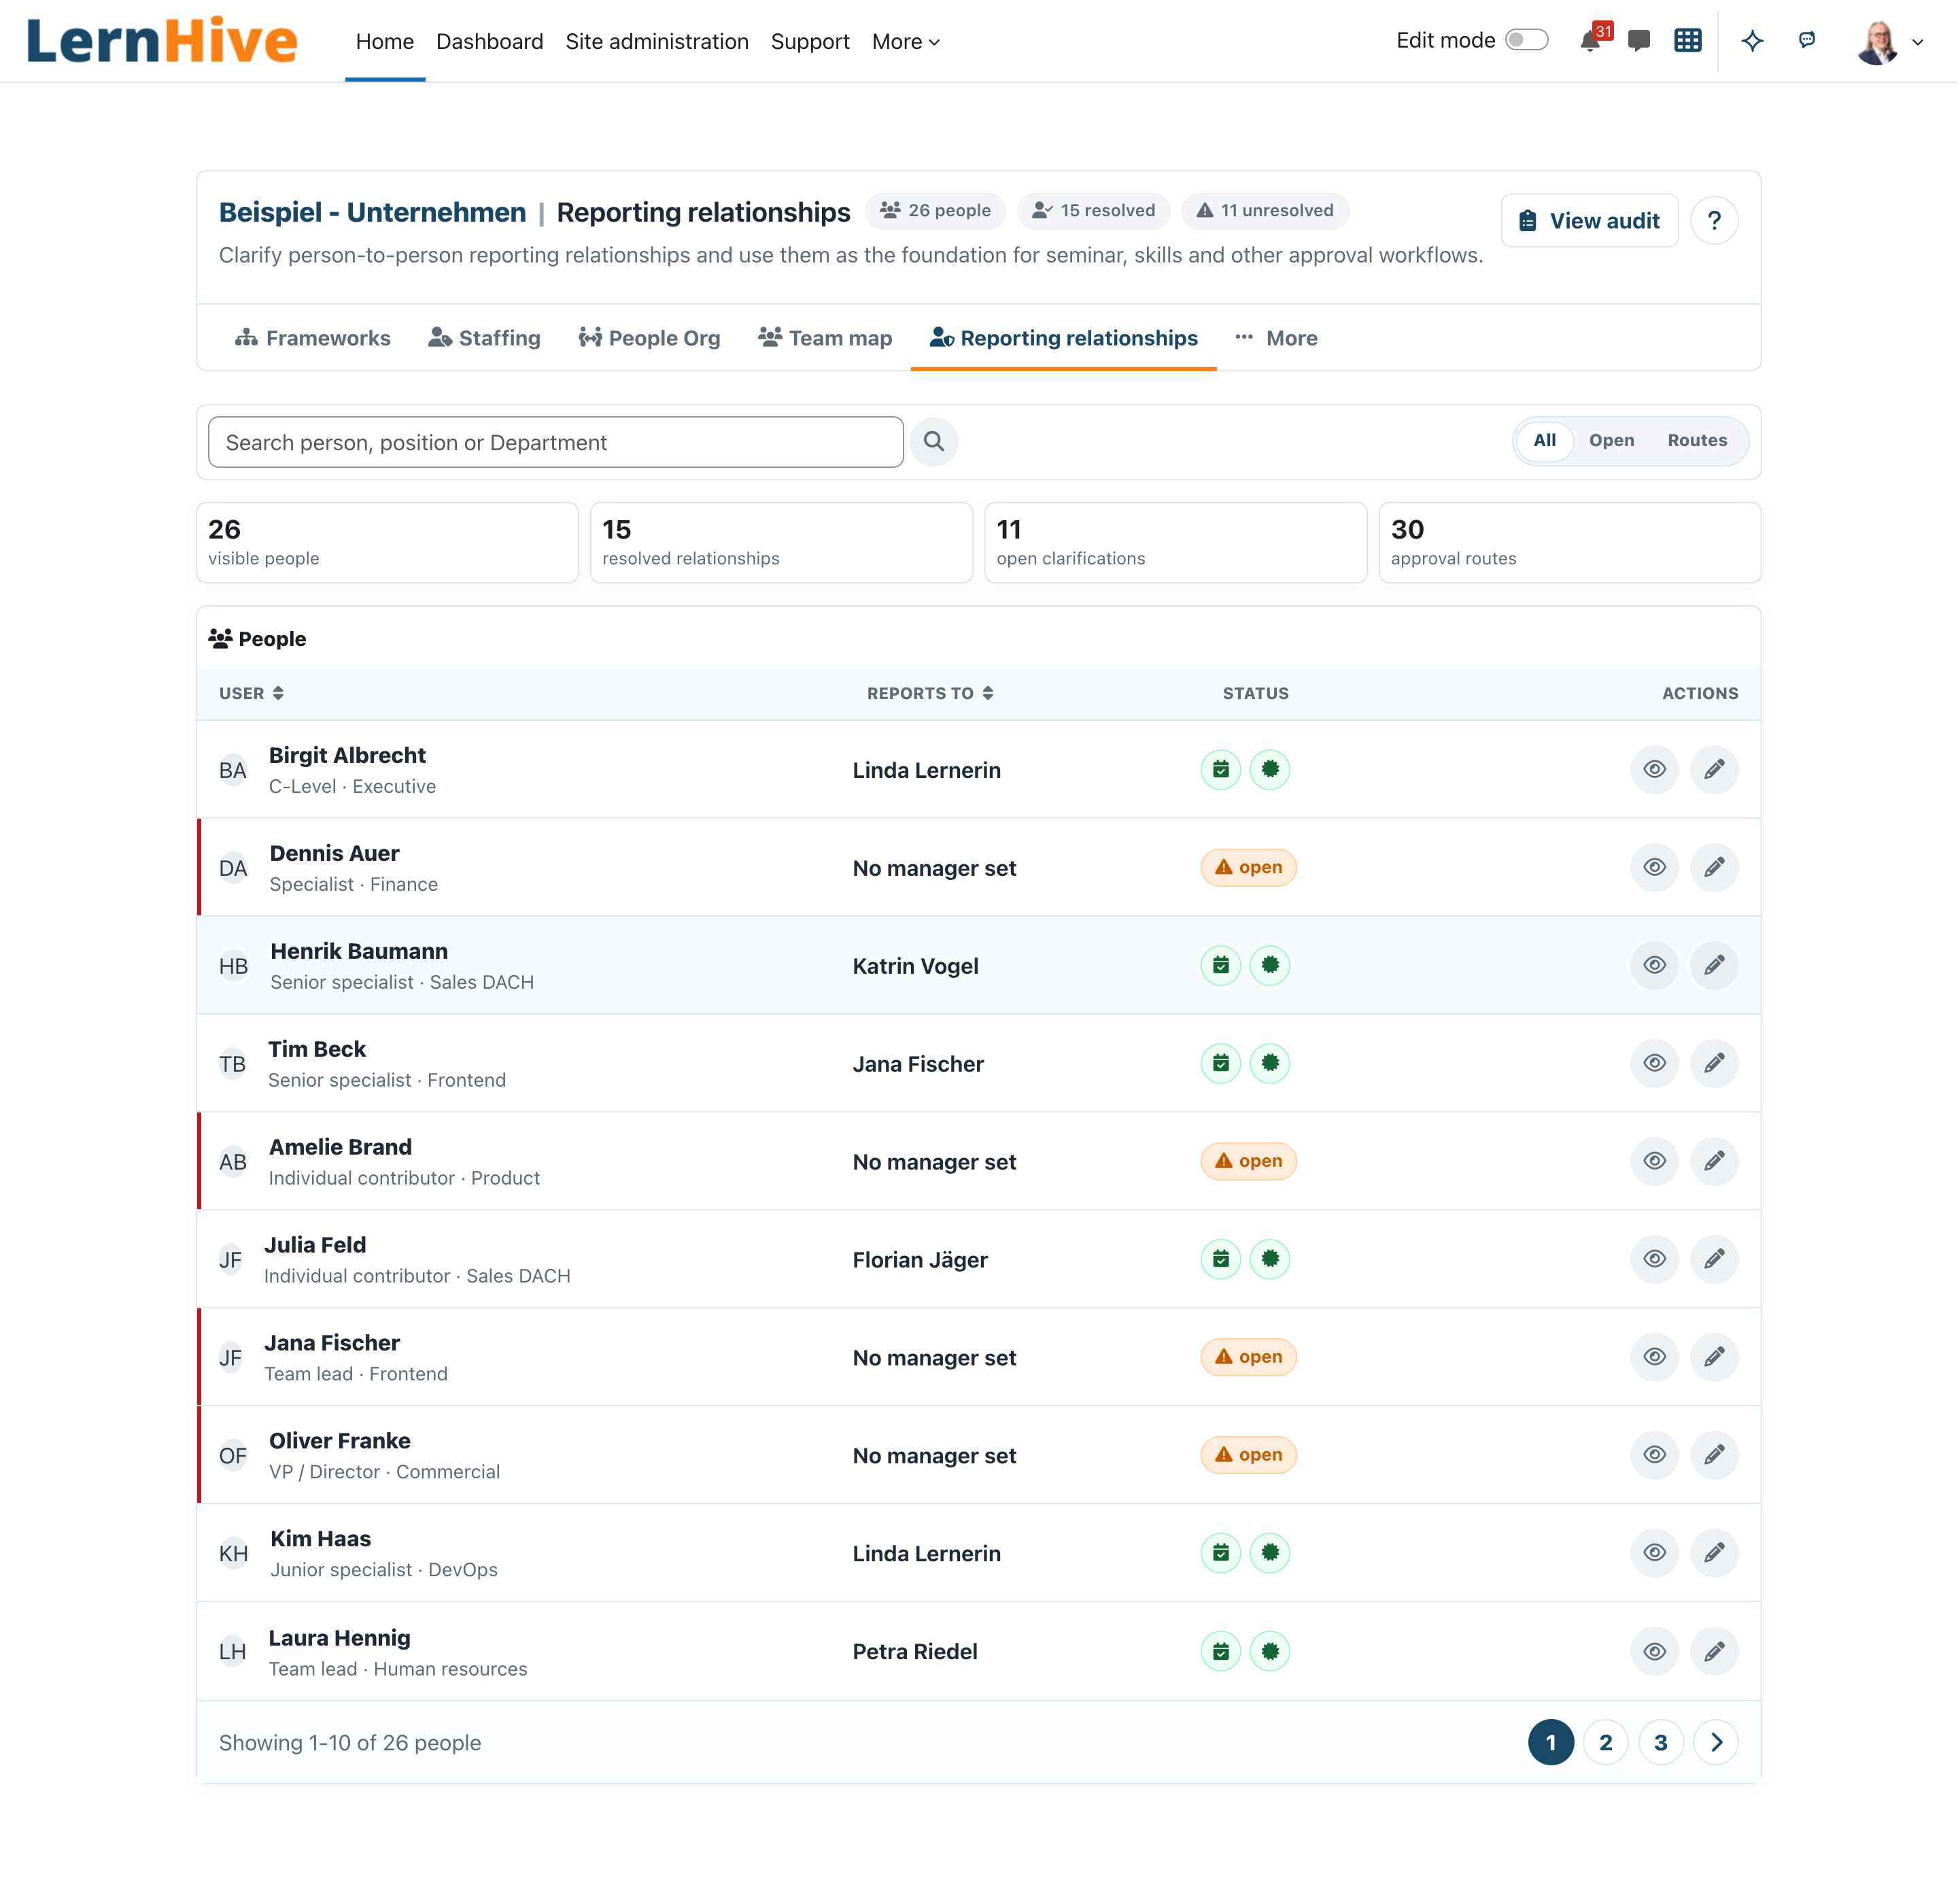
Task: Expand the More tab with ellipsis
Action: (1276, 338)
